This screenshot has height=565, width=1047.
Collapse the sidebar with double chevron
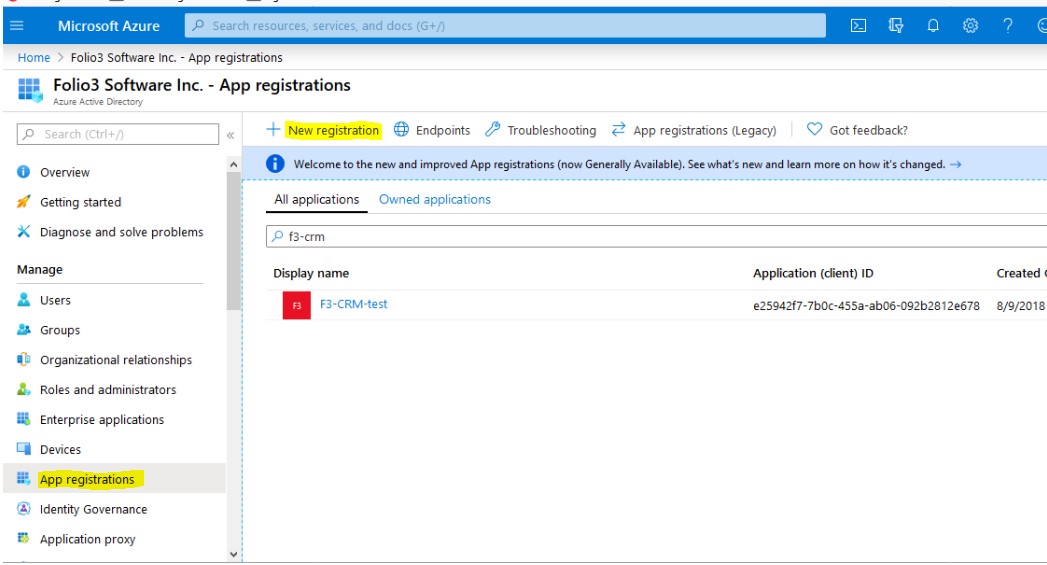(230, 135)
